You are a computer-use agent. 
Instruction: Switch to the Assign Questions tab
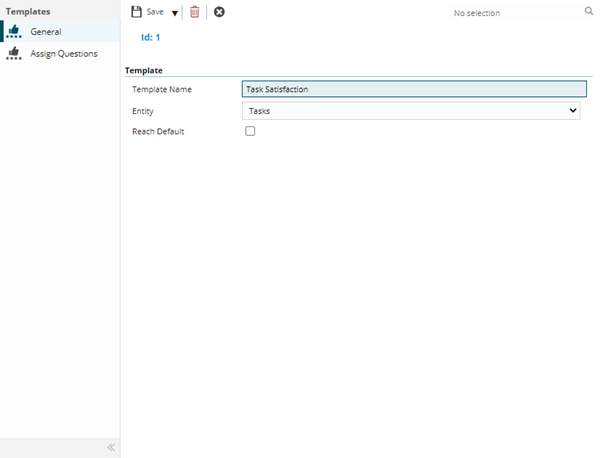63,54
